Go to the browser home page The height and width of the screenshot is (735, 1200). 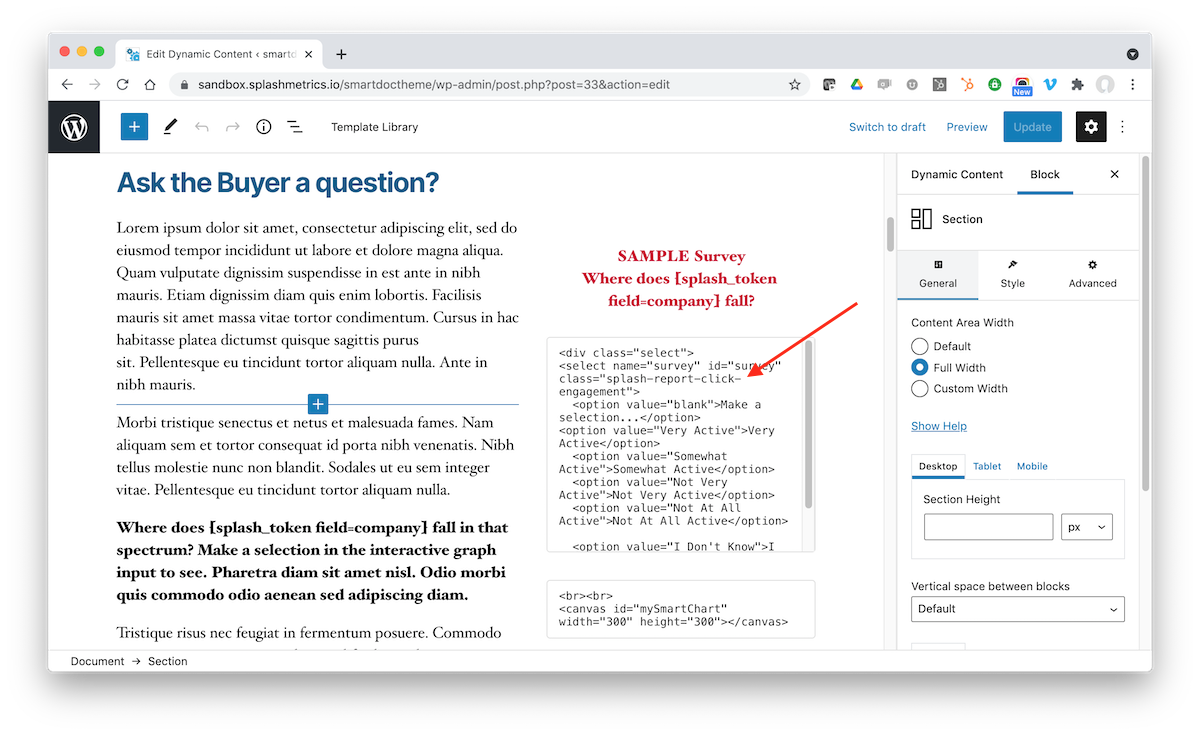pyautogui.click(x=151, y=85)
